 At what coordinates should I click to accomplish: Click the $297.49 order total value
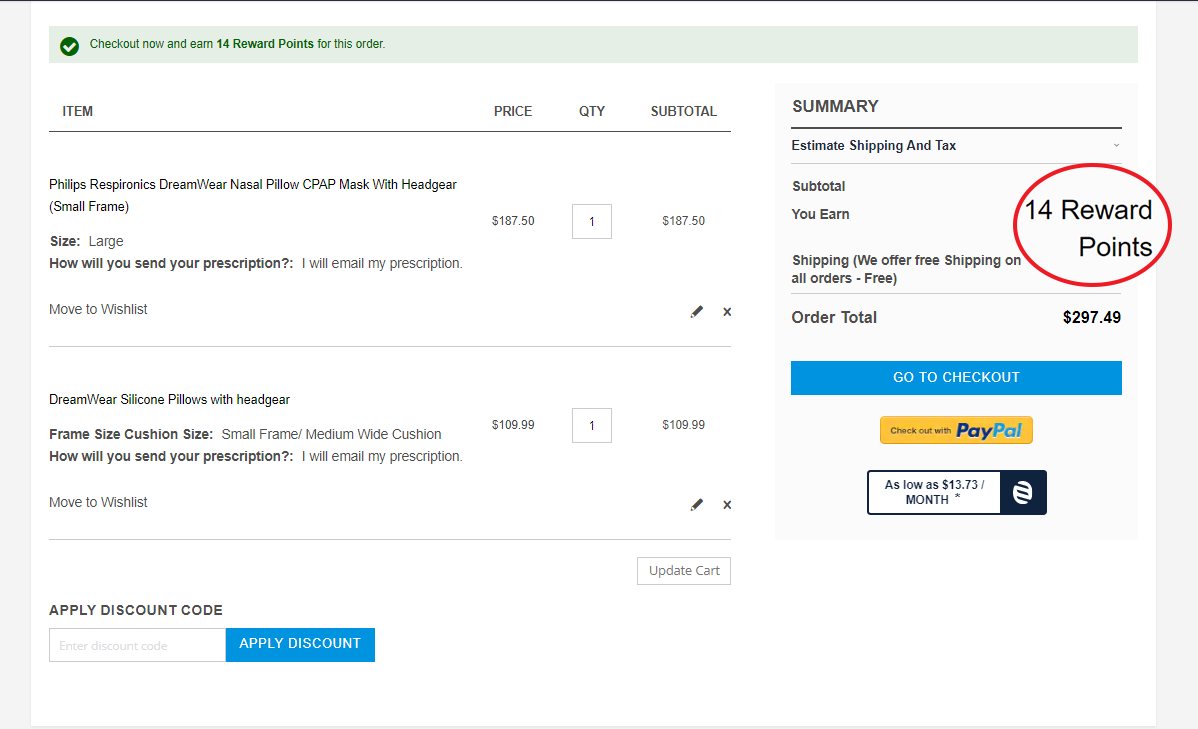pyautogui.click(x=1091, y=317)
